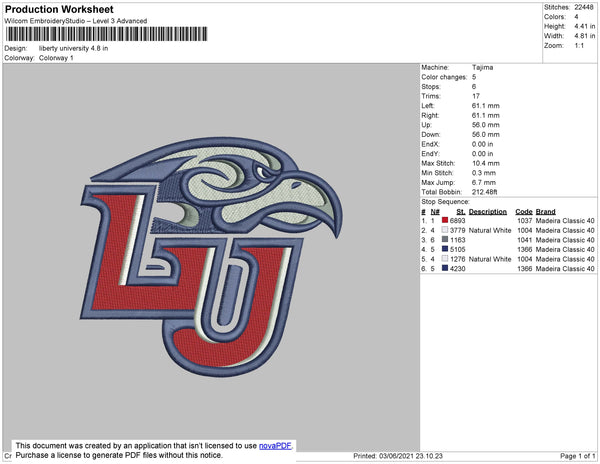Click the white swatch in stop 5
Screen dimensions: 600x464
(x=445, y=259)
